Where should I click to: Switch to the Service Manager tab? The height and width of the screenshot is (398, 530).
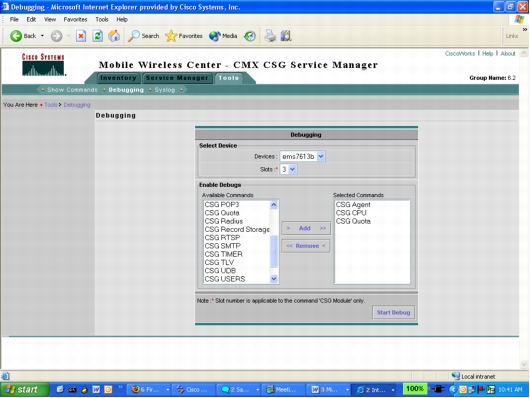point(177,78)
